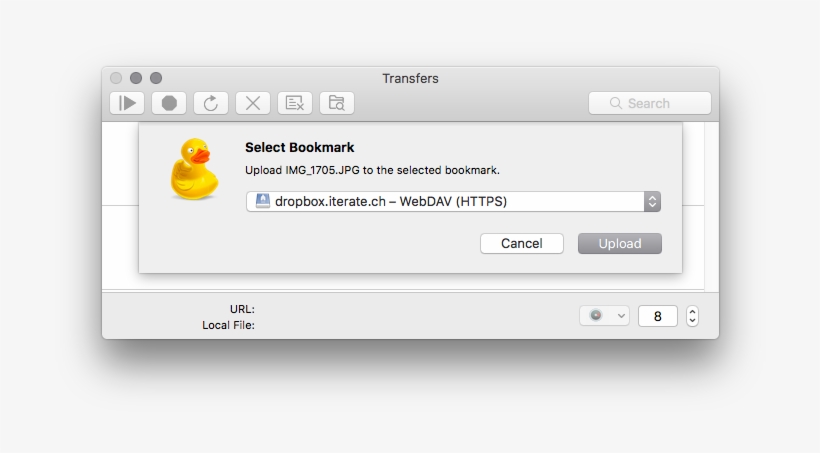
Task: Click the magnifying glass in Search field
Action: [x=616, y=103]
